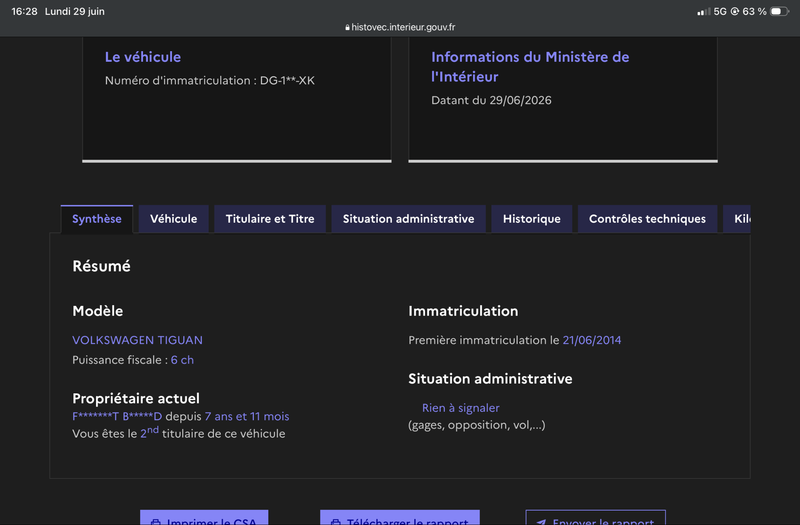Open the Véhicule tab
Screen dimensions: 800x525
coord(173,219)
